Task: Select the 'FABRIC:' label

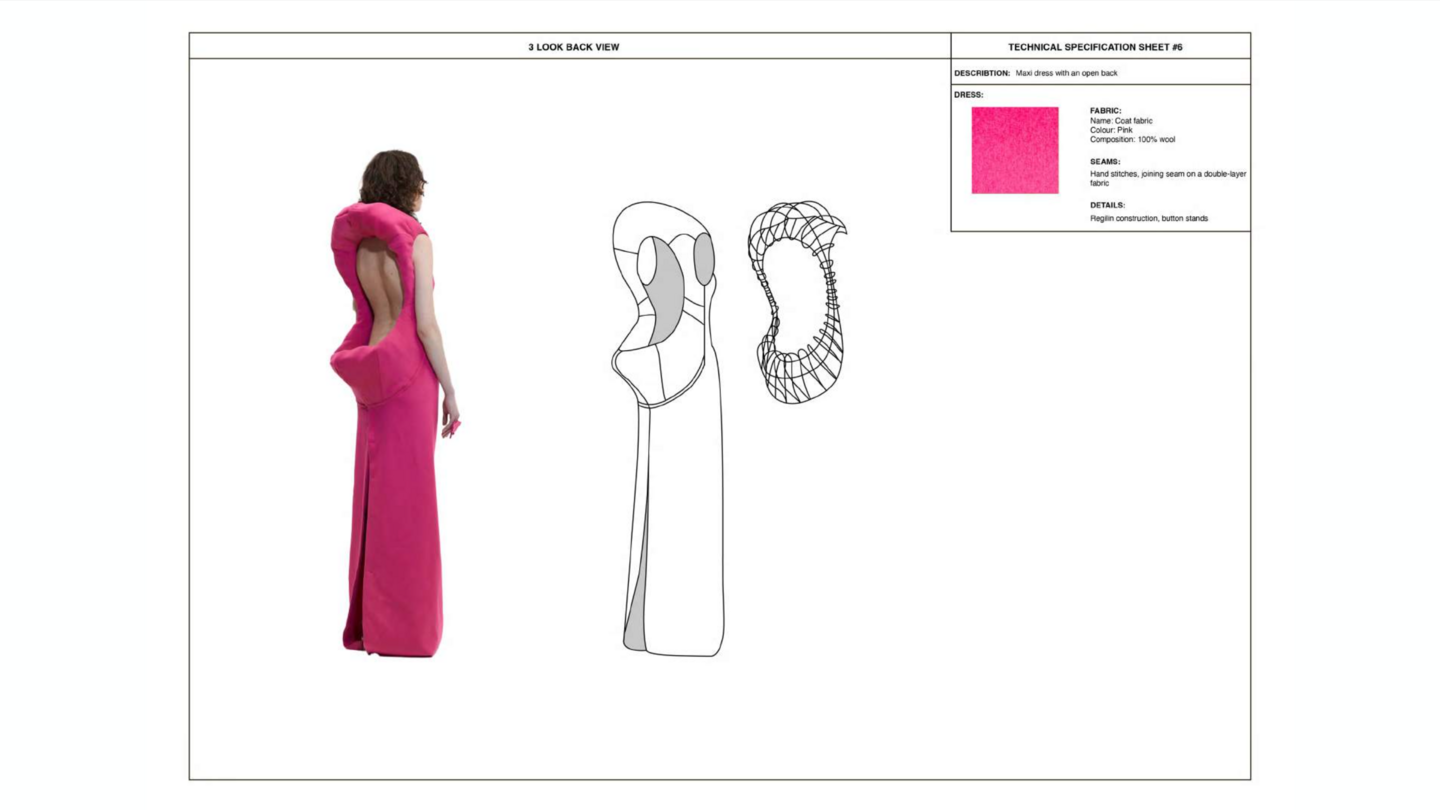Action: [x=1105, y=111]
